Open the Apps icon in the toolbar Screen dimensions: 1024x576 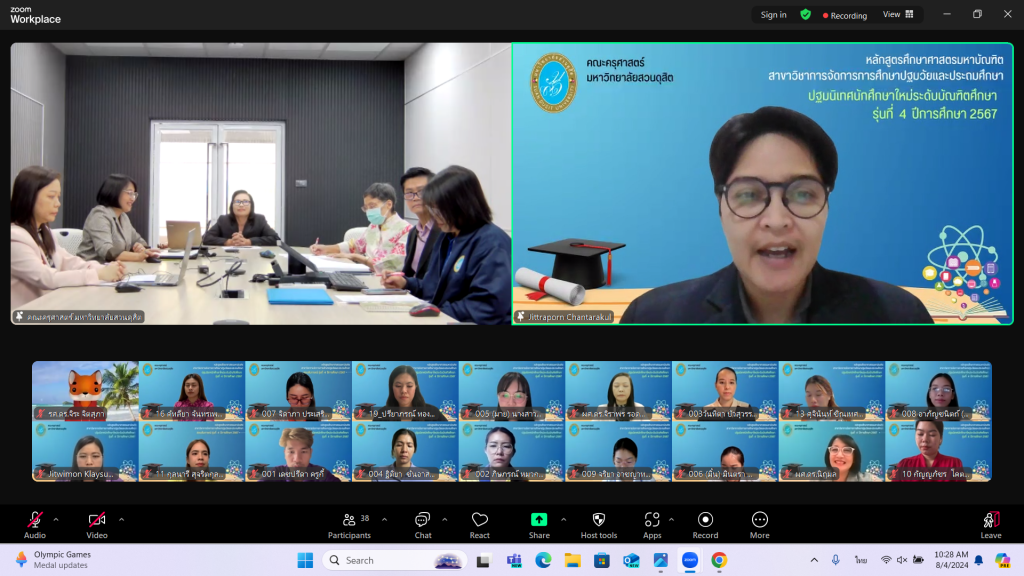(x=652, y=520)
